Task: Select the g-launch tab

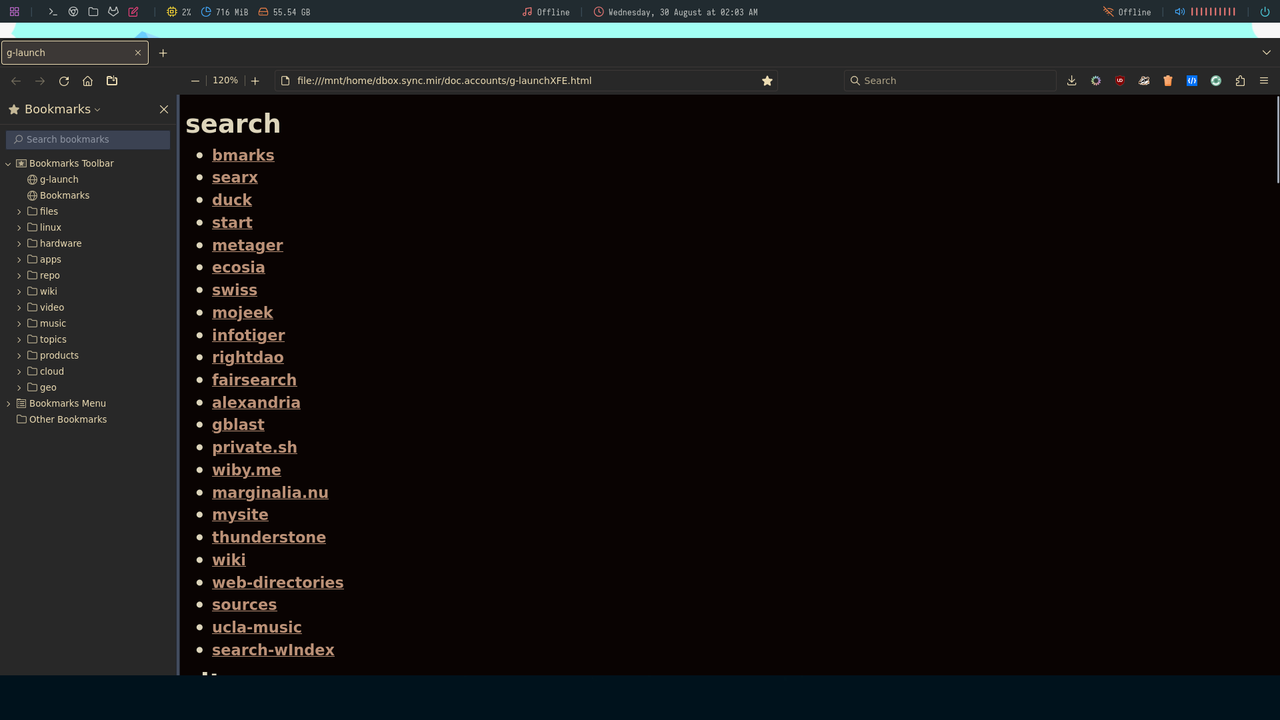Action: 75,53
